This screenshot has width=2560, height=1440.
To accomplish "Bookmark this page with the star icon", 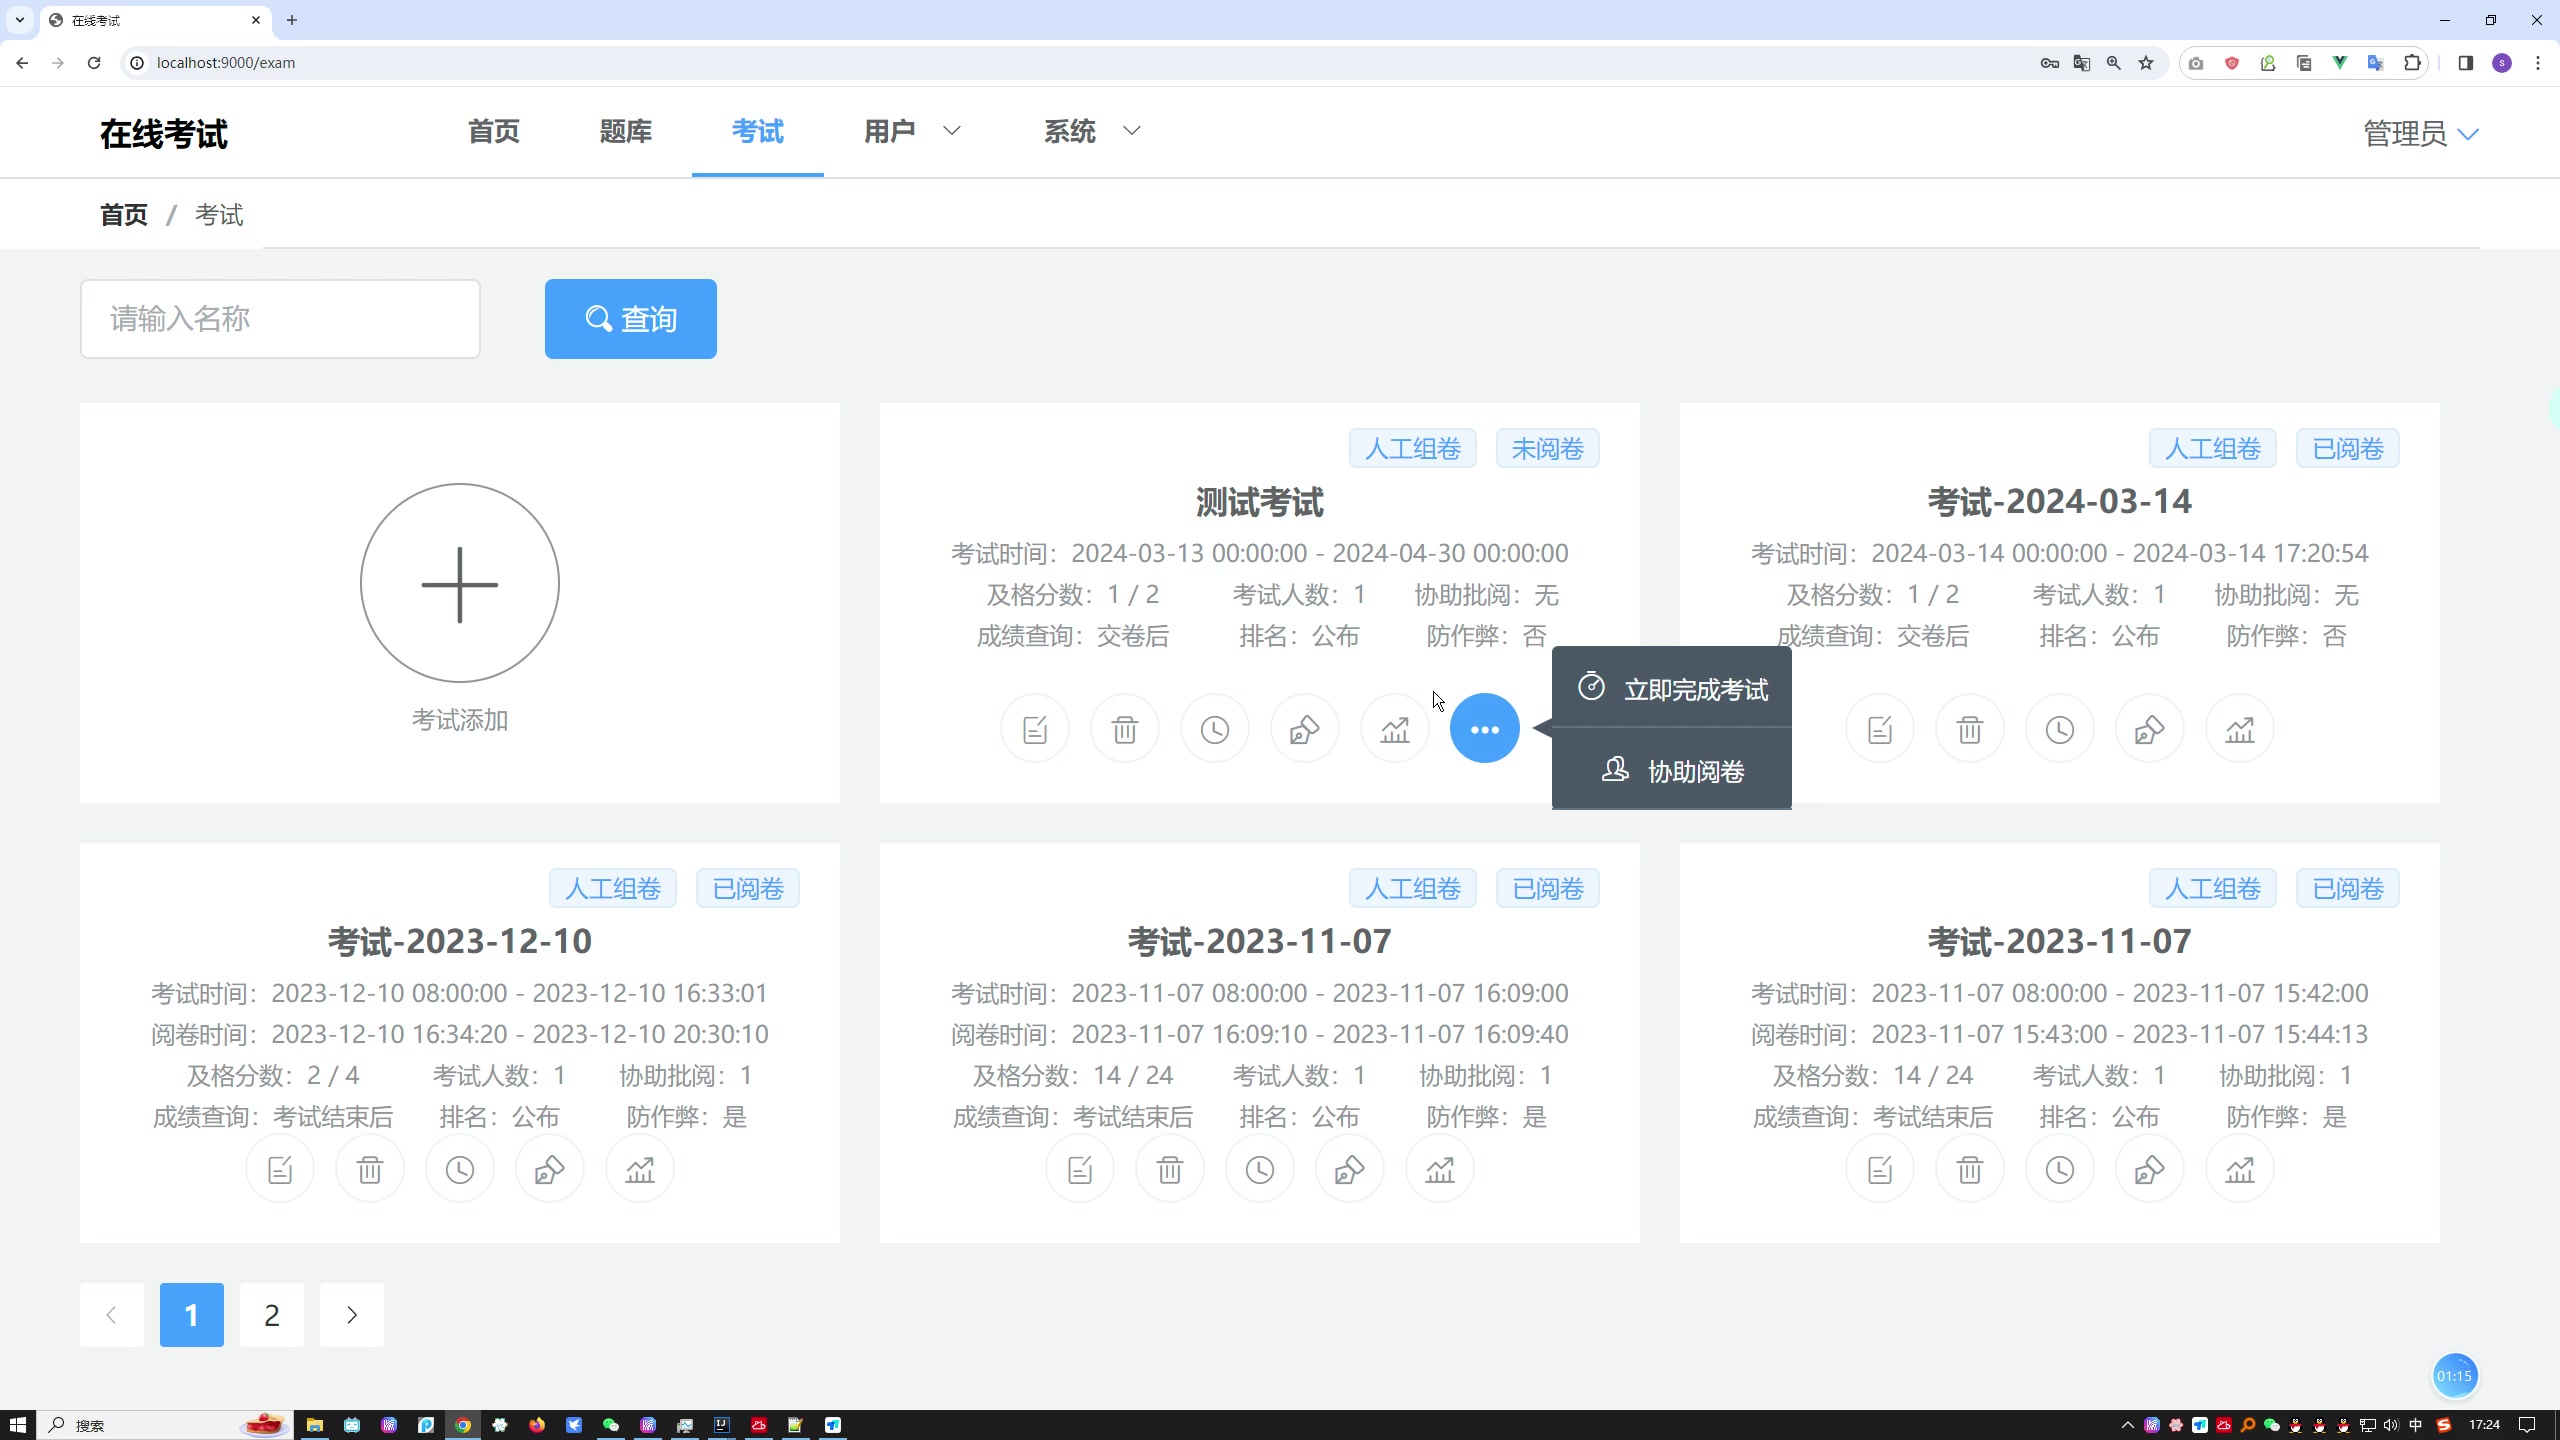I will pyautogui.click(x=2146, y=63).
